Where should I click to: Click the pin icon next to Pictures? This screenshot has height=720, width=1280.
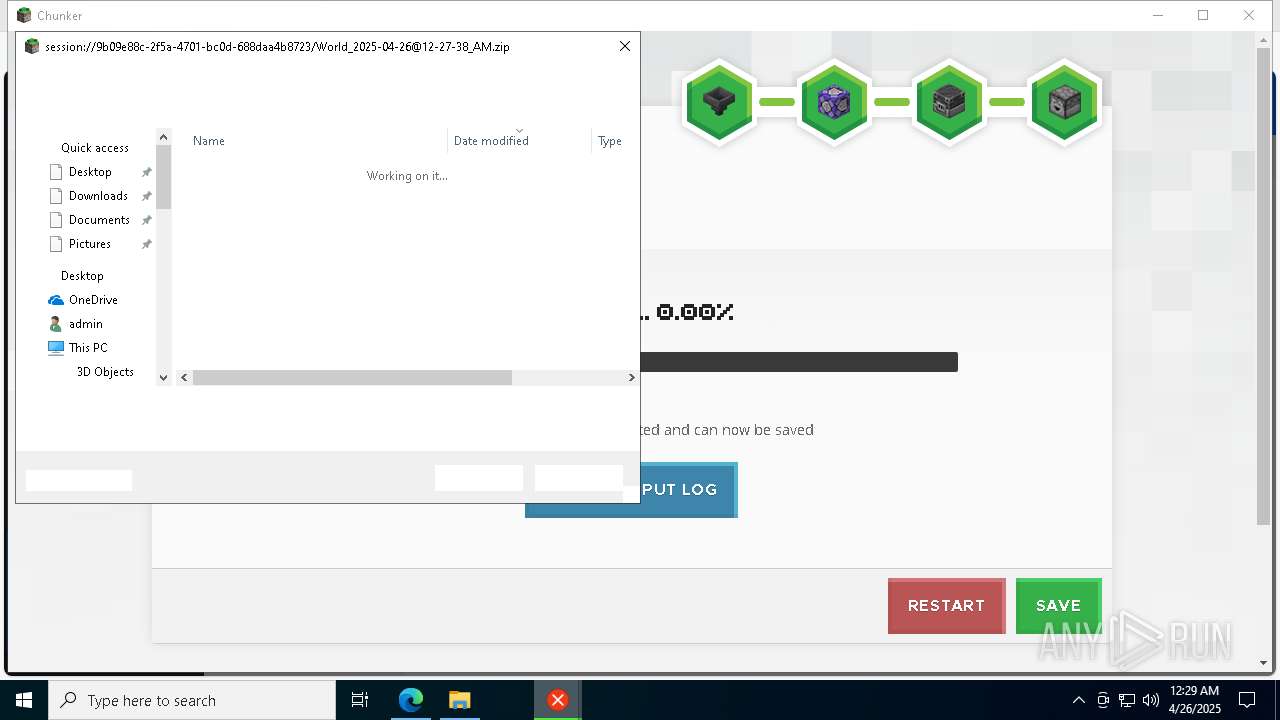pos(146,244)
